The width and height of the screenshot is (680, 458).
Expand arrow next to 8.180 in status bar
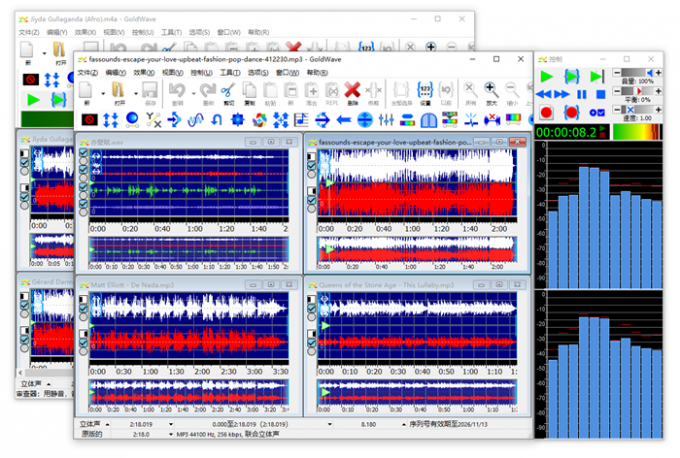click(x=404, y=424)
